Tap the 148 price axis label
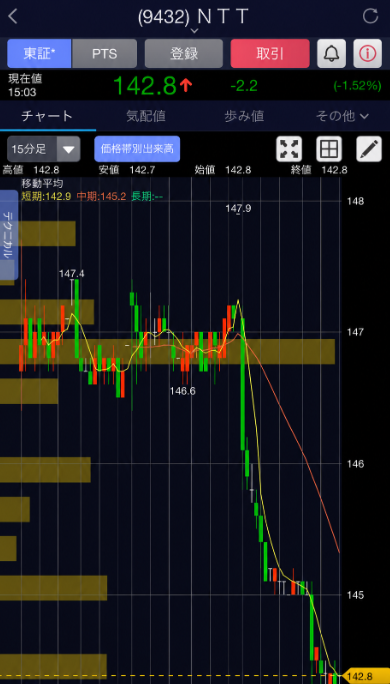 (355, 201)
